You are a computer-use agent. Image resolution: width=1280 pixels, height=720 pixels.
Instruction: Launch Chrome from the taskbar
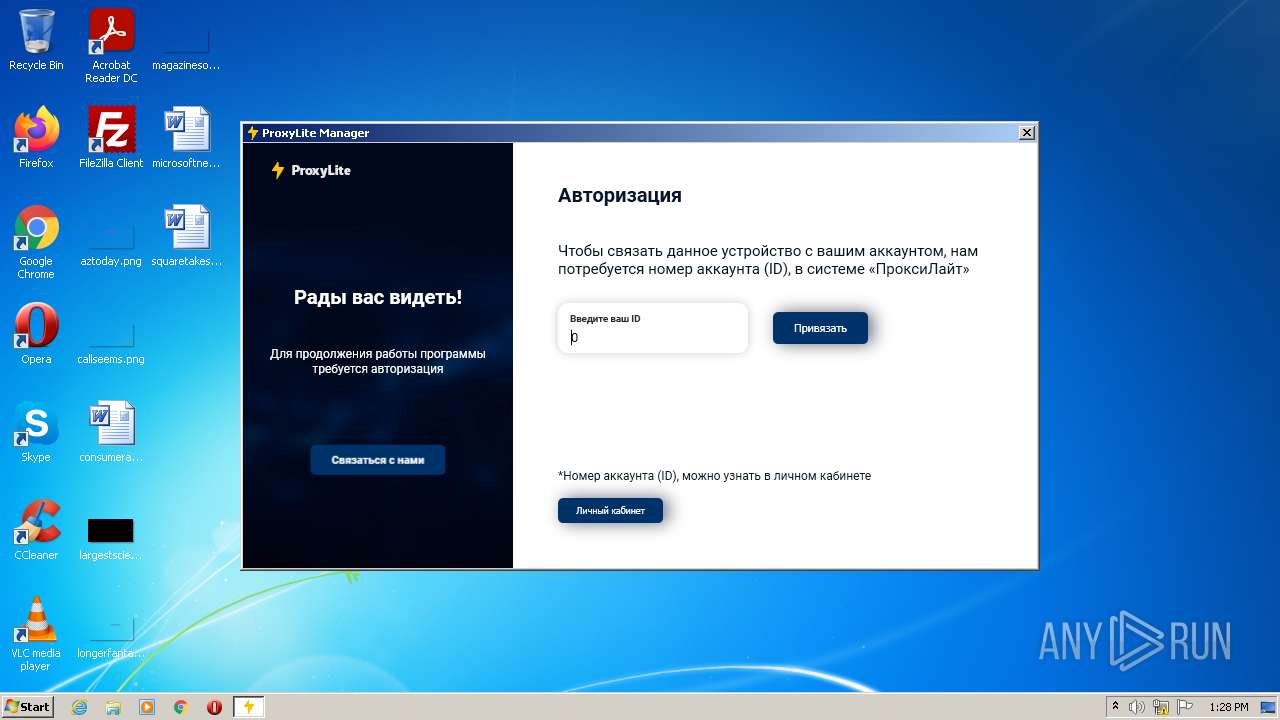coord(181,707)
